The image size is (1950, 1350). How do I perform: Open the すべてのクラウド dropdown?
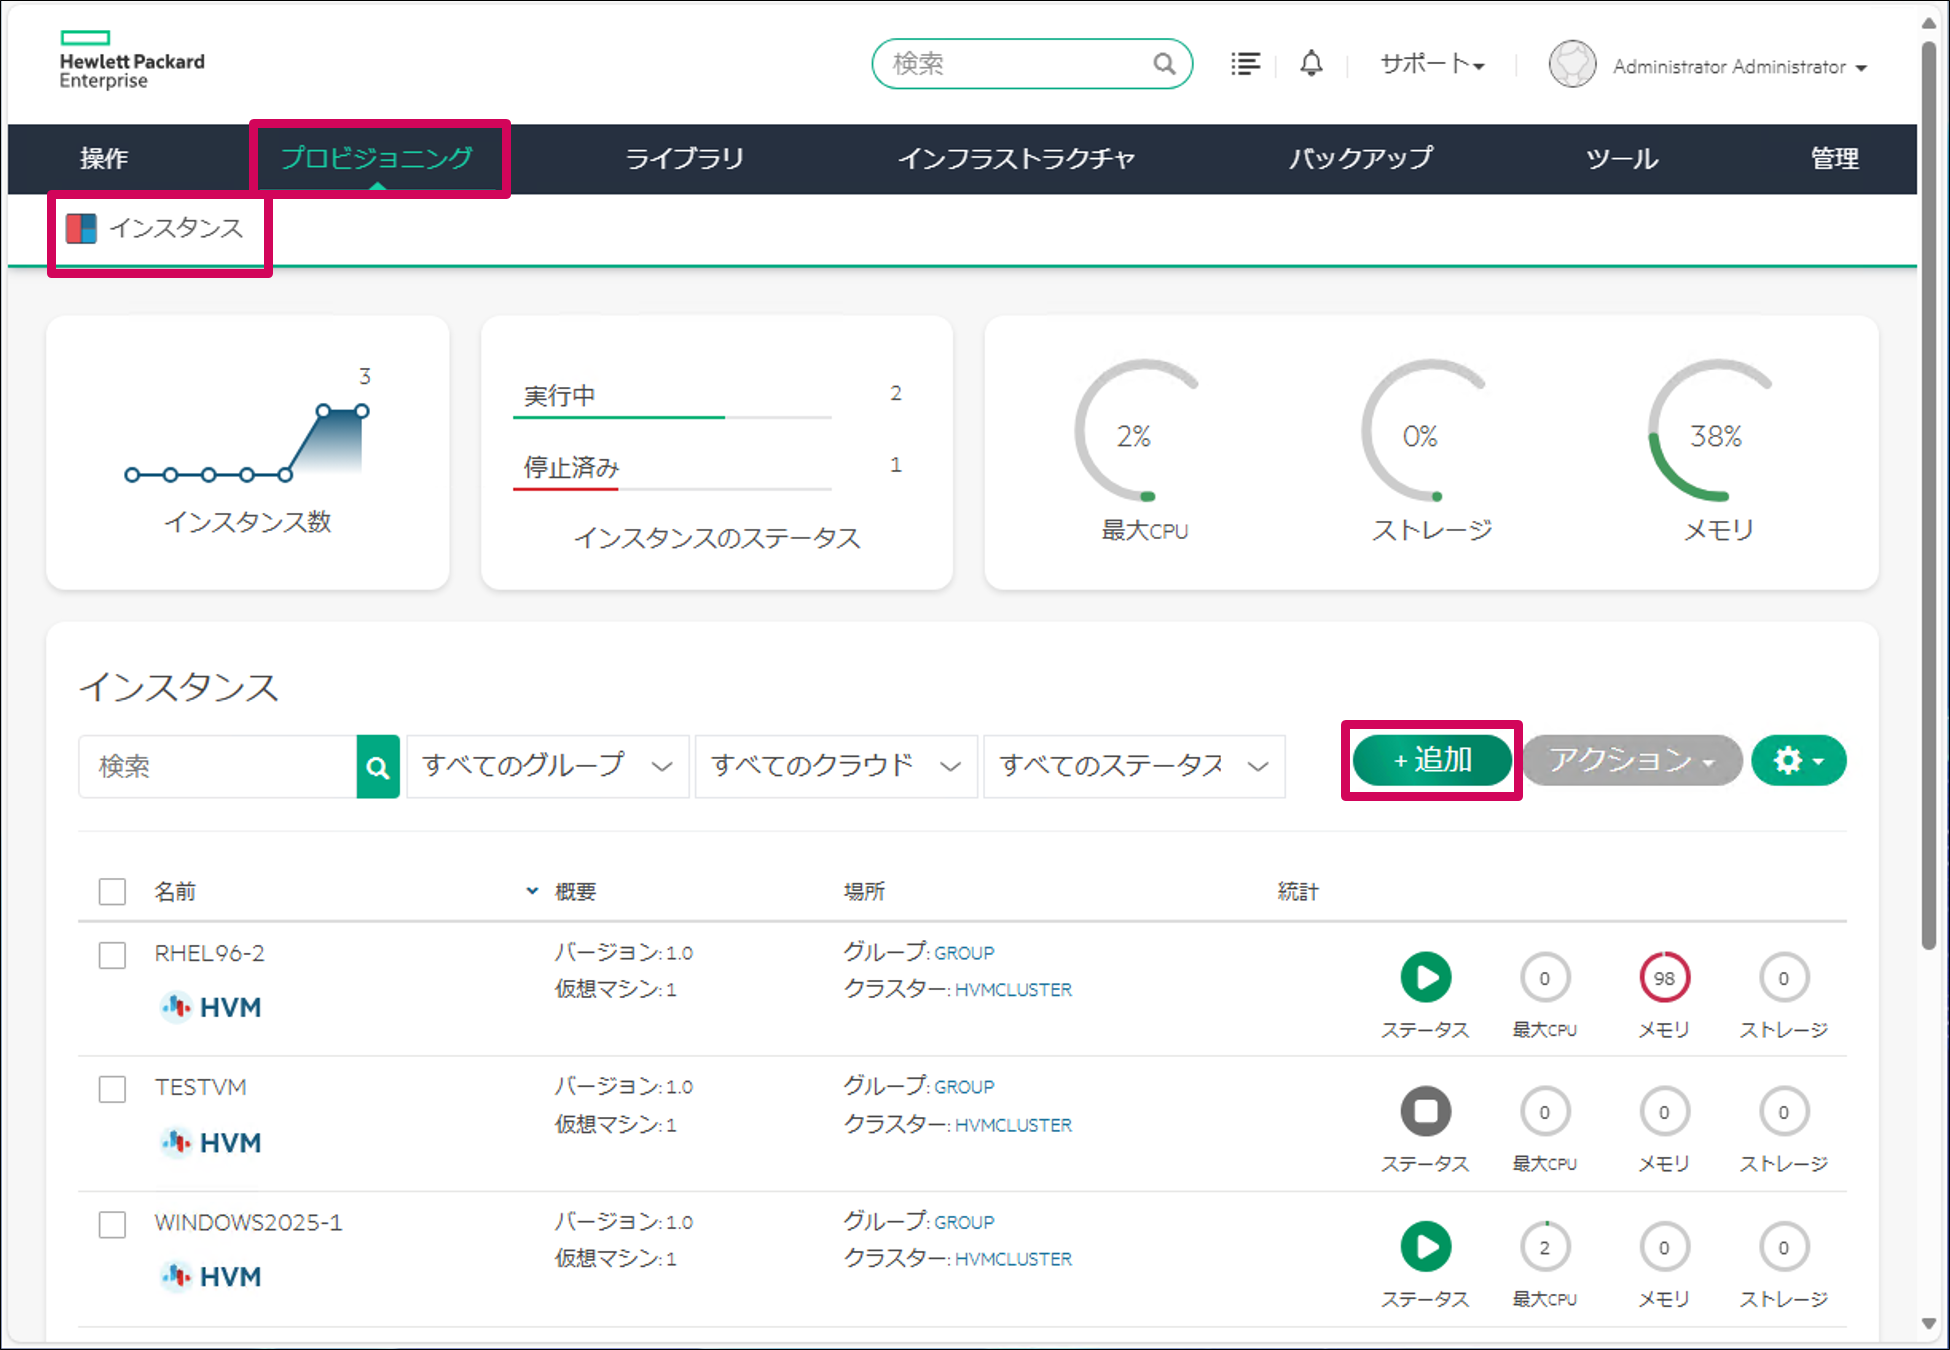835,766
